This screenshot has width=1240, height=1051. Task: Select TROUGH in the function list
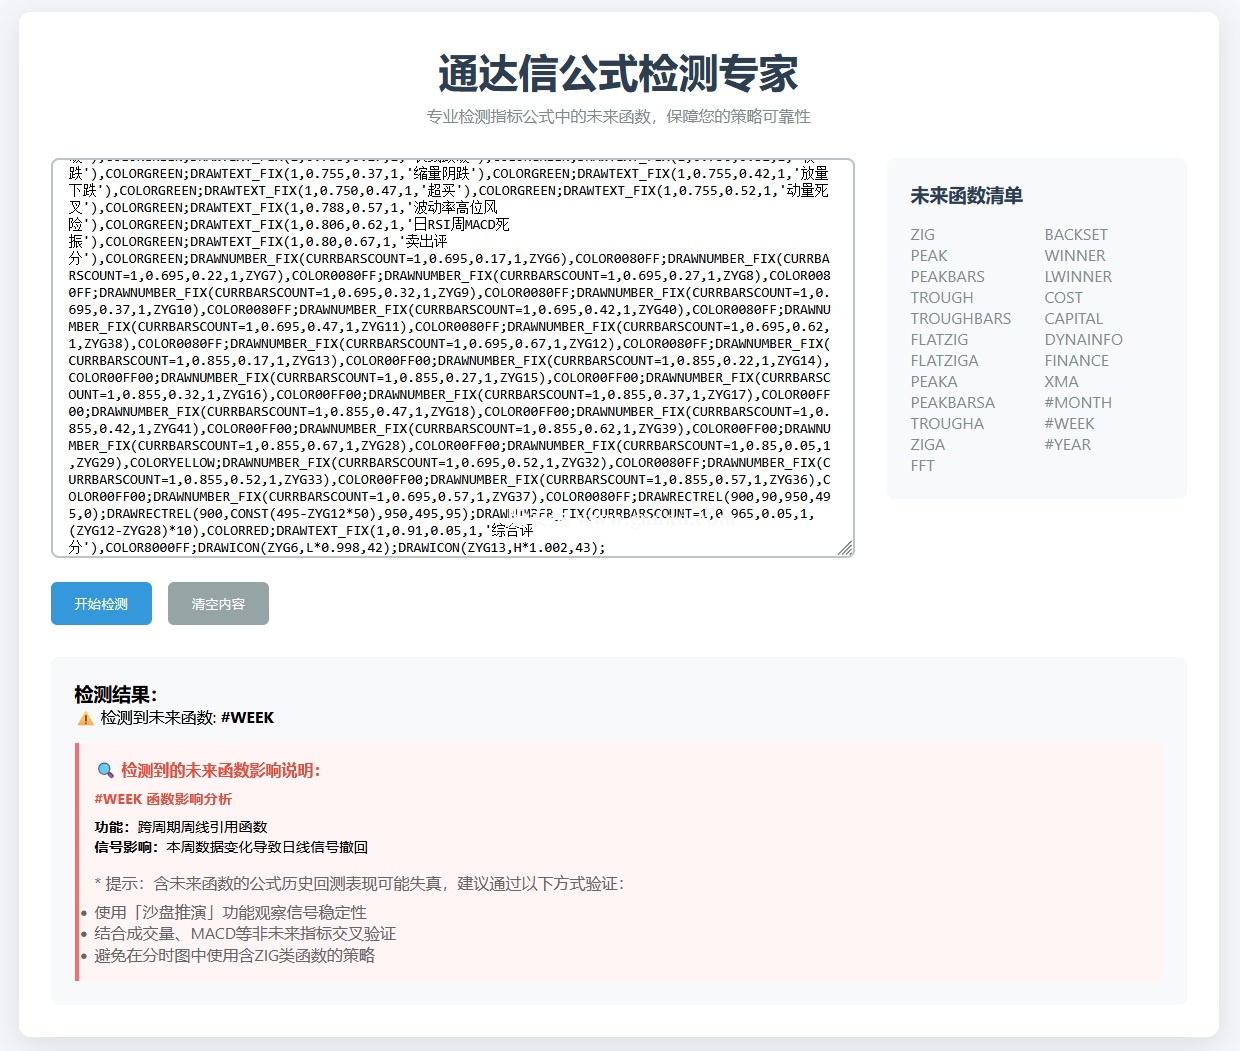[x=941, y=298]
